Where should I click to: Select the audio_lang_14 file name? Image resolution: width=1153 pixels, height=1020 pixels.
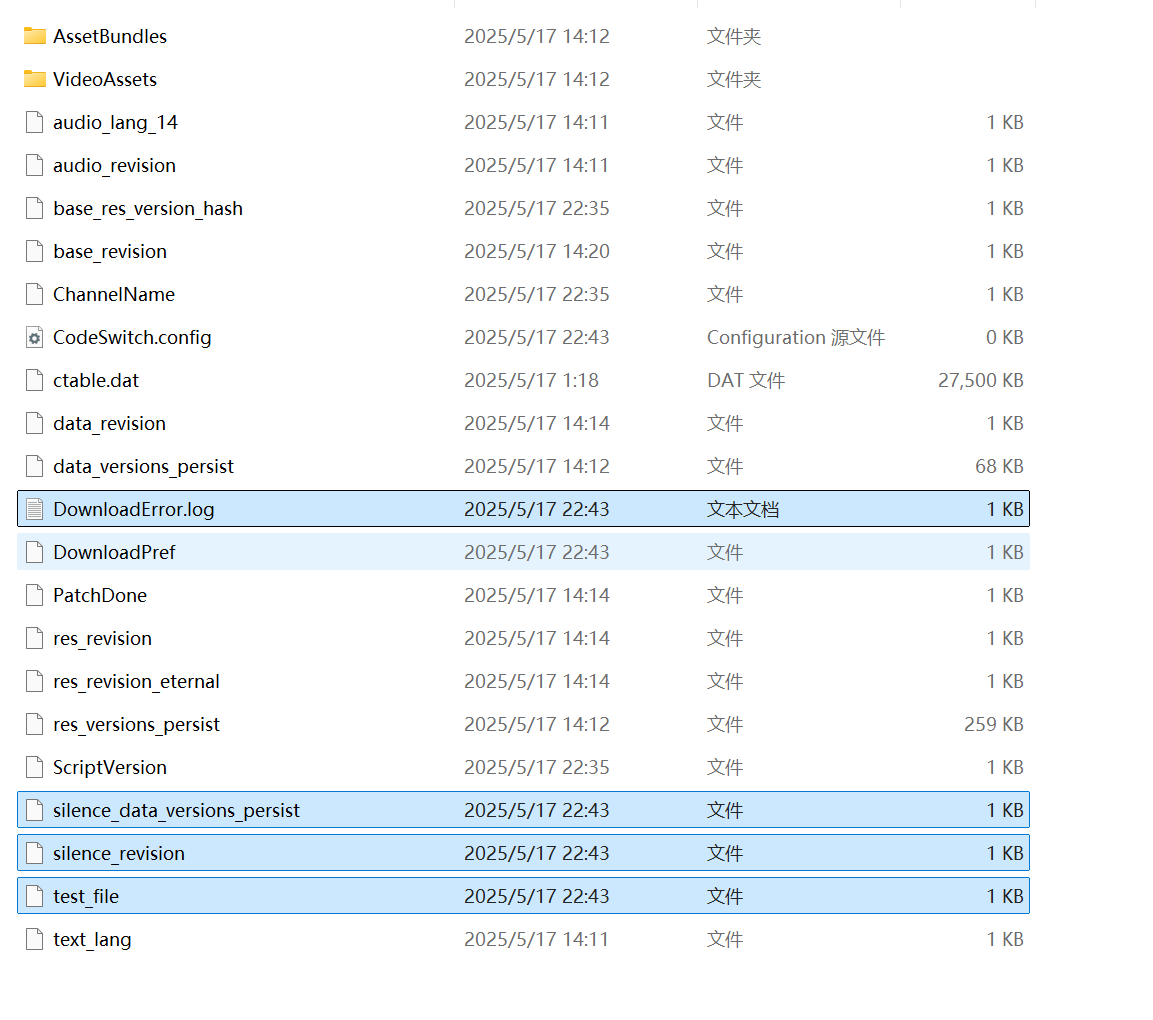click(115, 122)
